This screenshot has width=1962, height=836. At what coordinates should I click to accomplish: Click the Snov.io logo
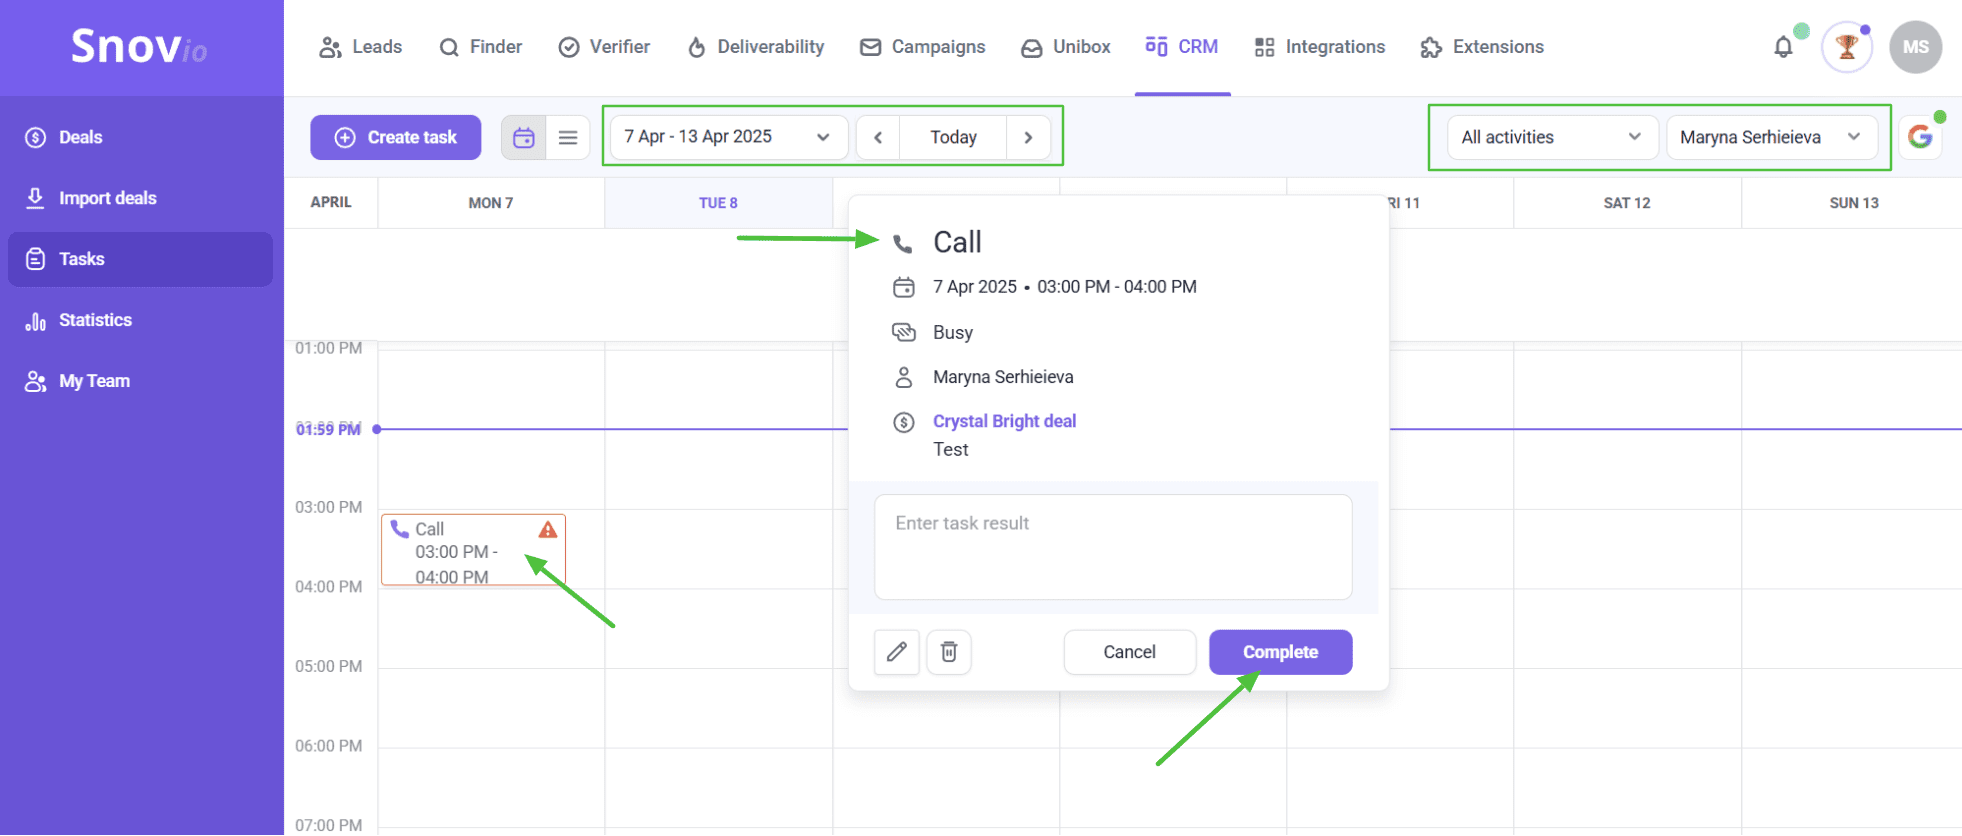[139, 47]
